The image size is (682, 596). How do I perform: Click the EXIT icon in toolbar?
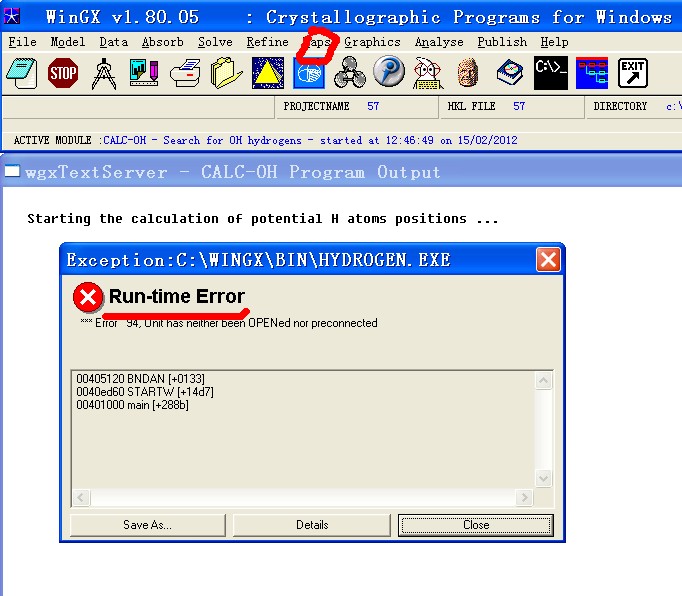tap(633, 73)
